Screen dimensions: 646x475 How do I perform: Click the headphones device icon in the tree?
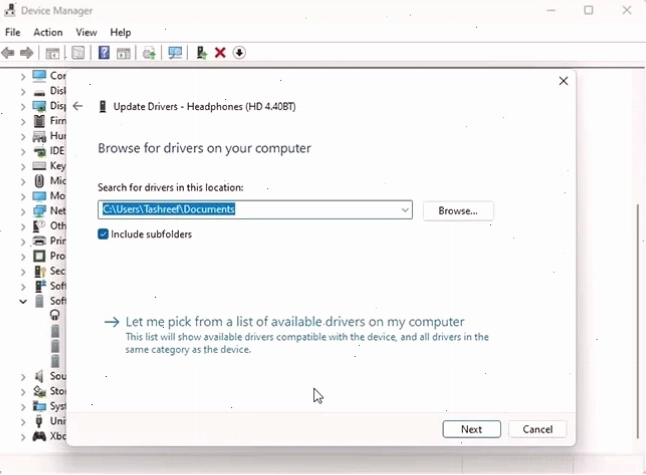click(x=54, y=315)
